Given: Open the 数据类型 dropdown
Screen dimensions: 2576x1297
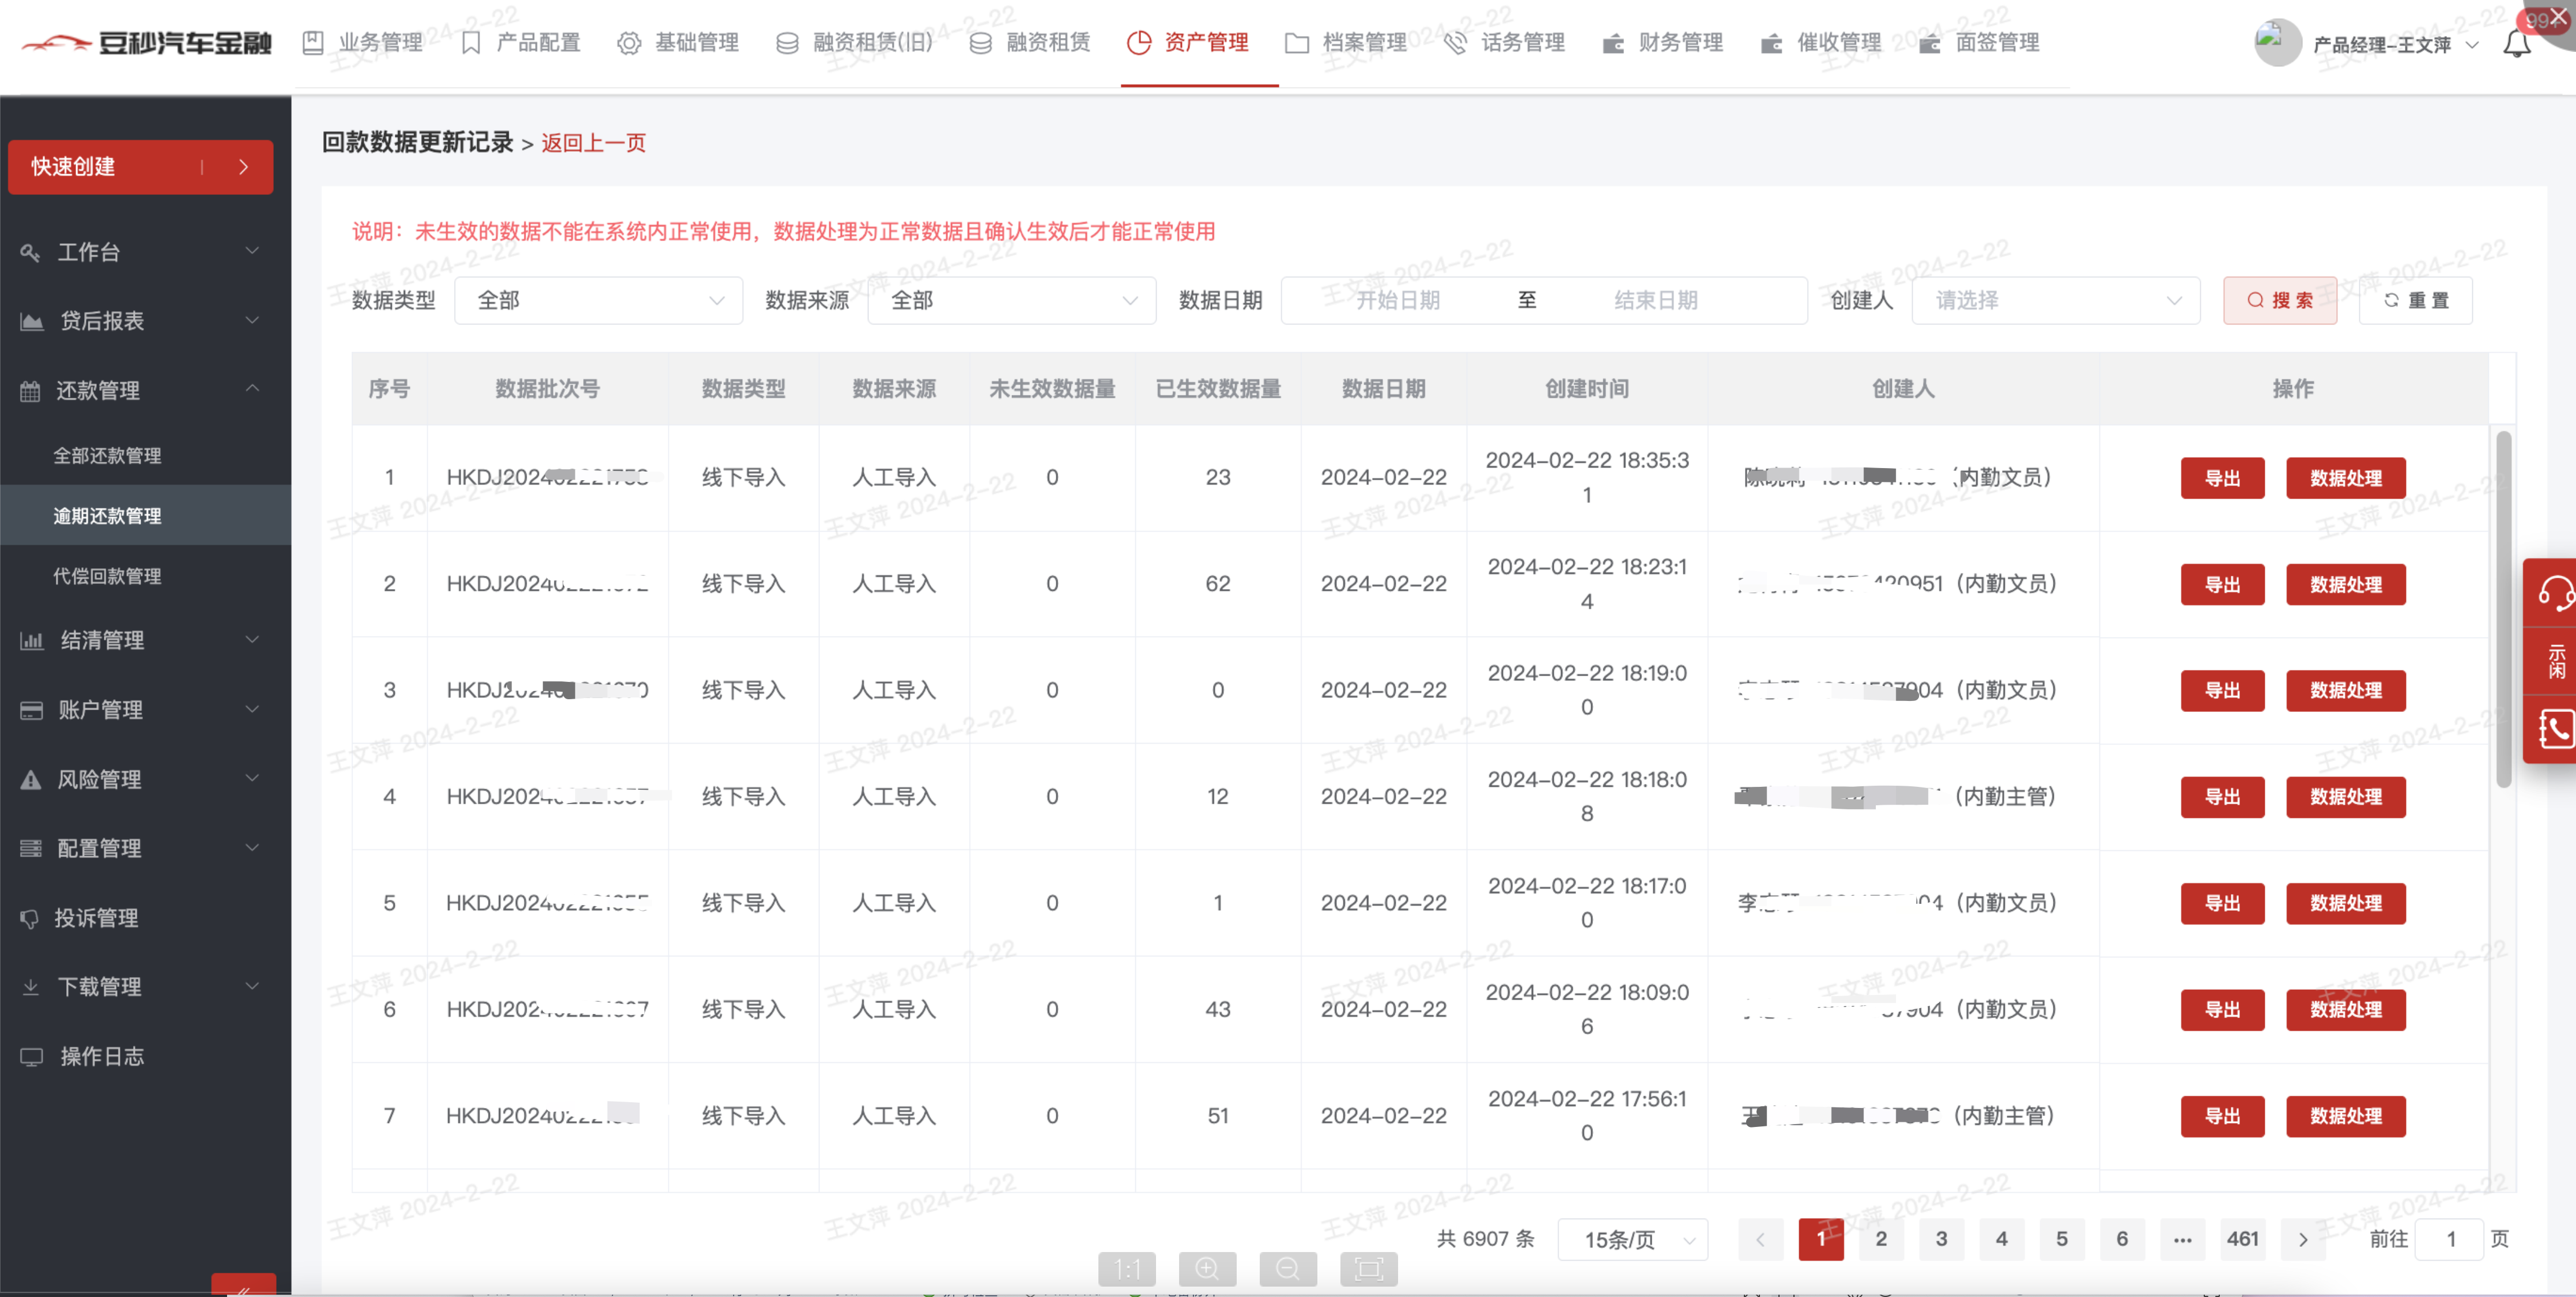Looking at the screenshot, I should pyautogui.click(x=598, y=300).
